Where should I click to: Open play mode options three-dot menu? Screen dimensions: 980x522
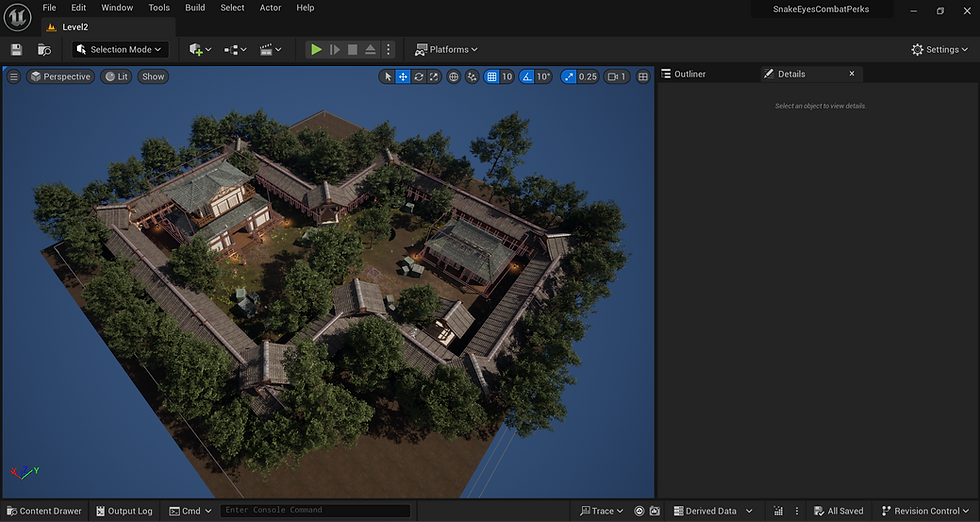388,49
